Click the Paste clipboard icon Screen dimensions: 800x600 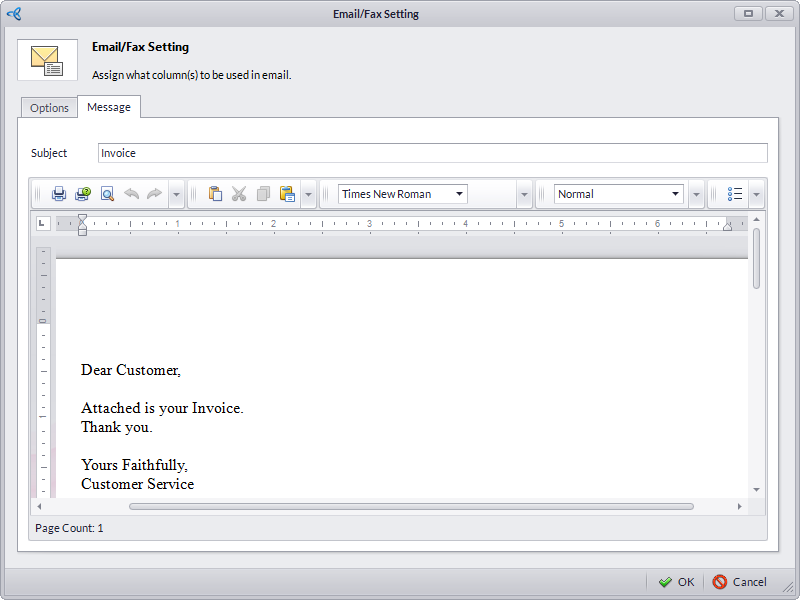pyautogui.click(x=215, y=194)
